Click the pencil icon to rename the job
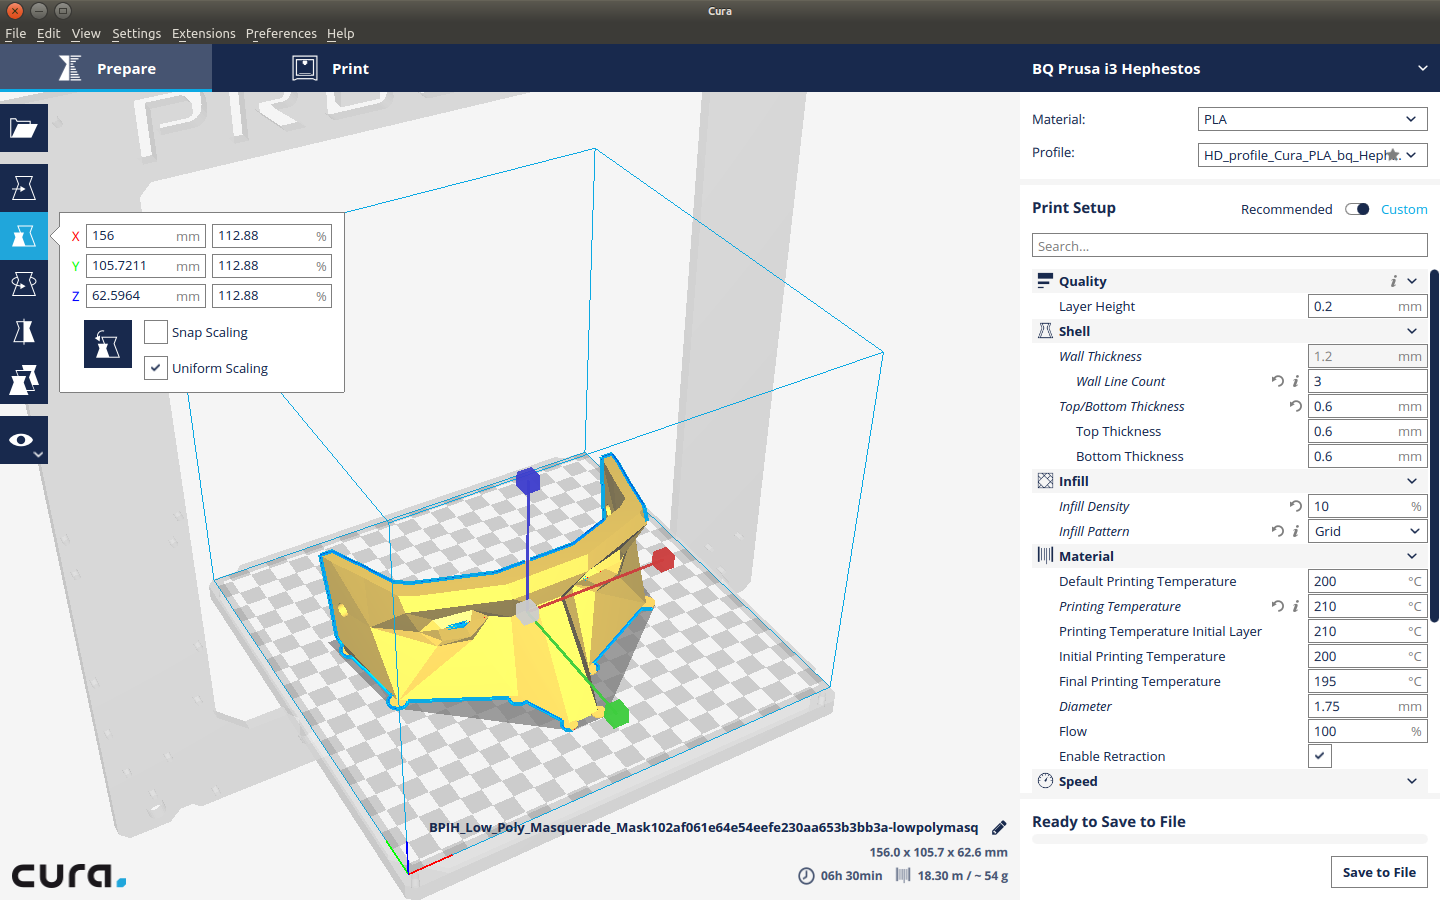The height and width of the screenshot is (900, 1440). [999, 828]
